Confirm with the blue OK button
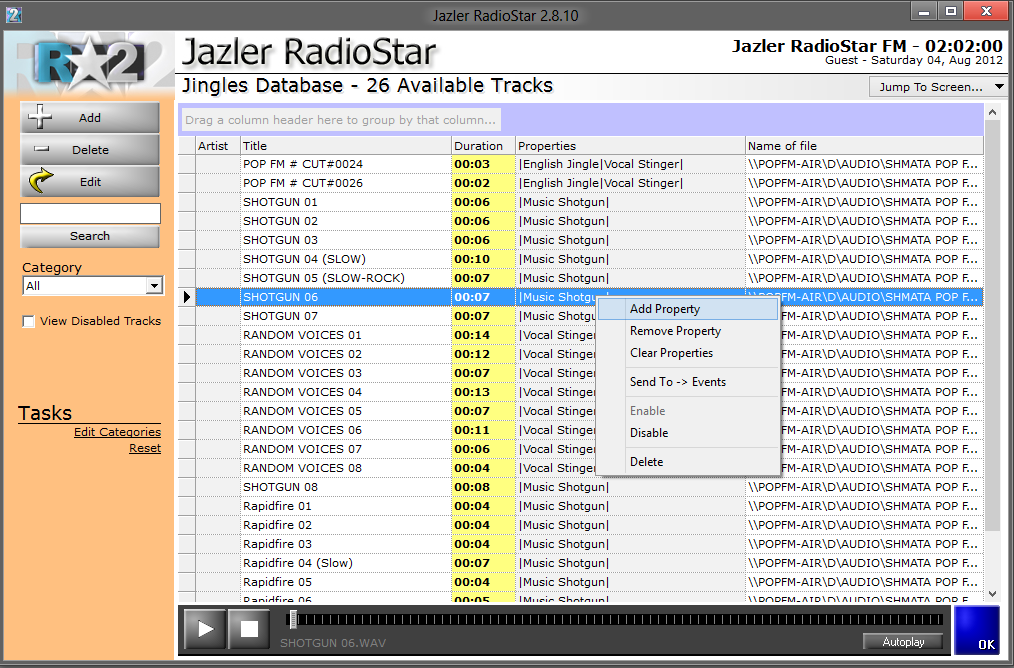Image resolution: width=1014 pixels, height=668 pixels. click(x=977, y=629)
